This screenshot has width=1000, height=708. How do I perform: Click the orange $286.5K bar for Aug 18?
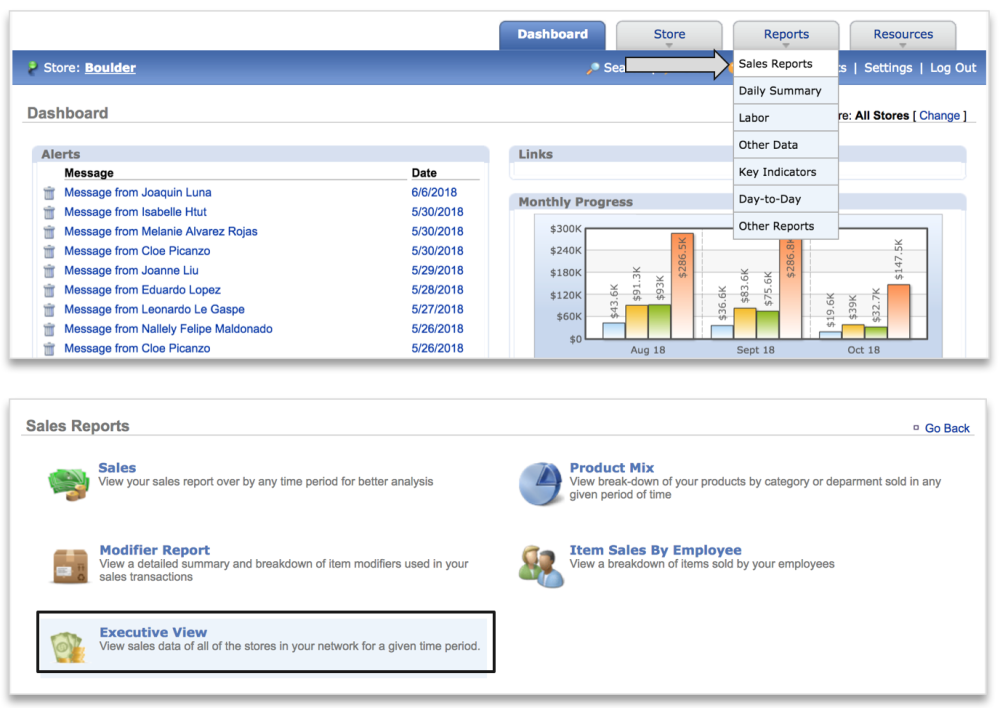coord(682,286)
